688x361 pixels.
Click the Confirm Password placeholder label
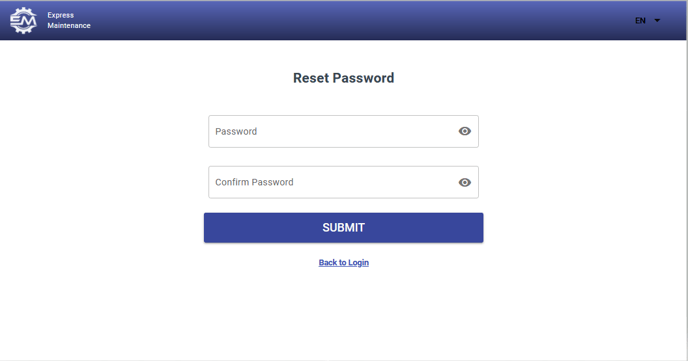(x=254, y=182)
